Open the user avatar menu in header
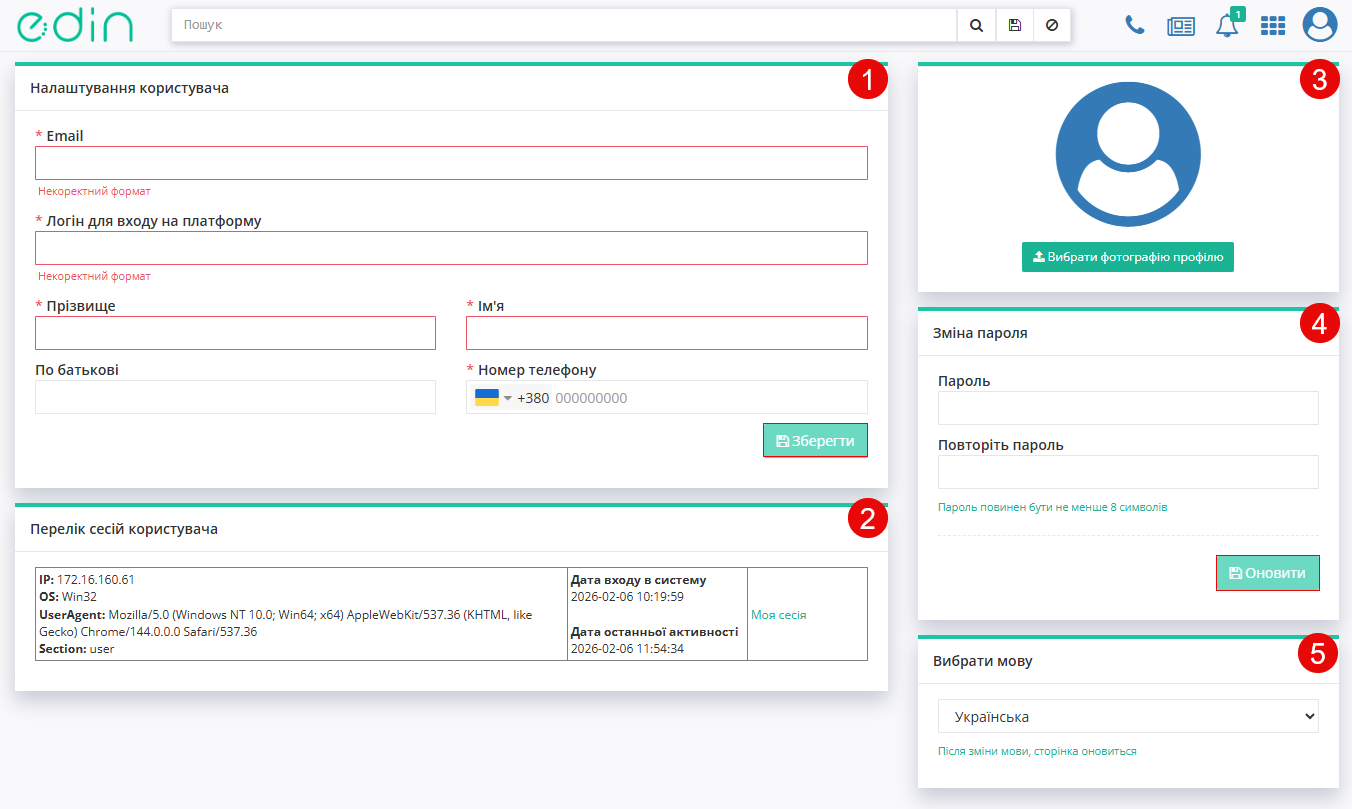Screen dimensions: 1352x809 coord(1319,25)
